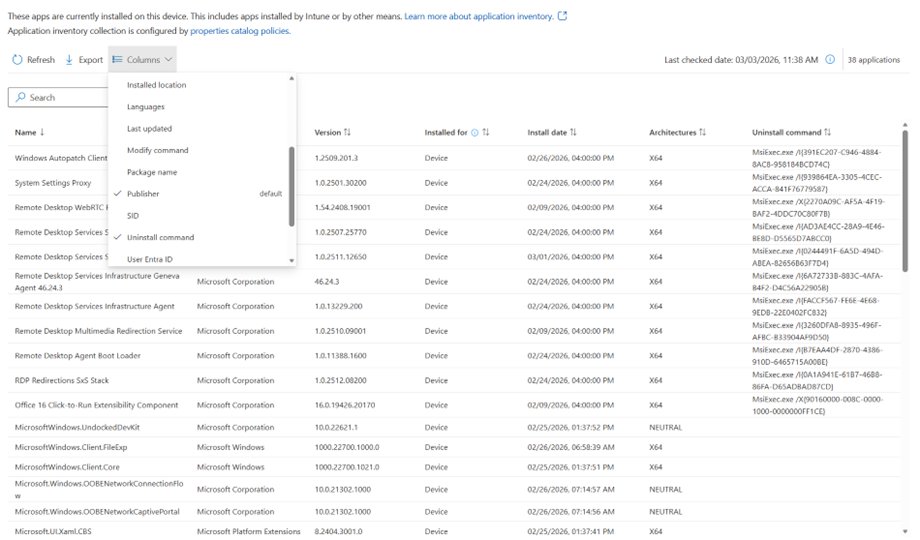
Task: Click info icon beside Installed for header
Action: click(x=475, y=133)
